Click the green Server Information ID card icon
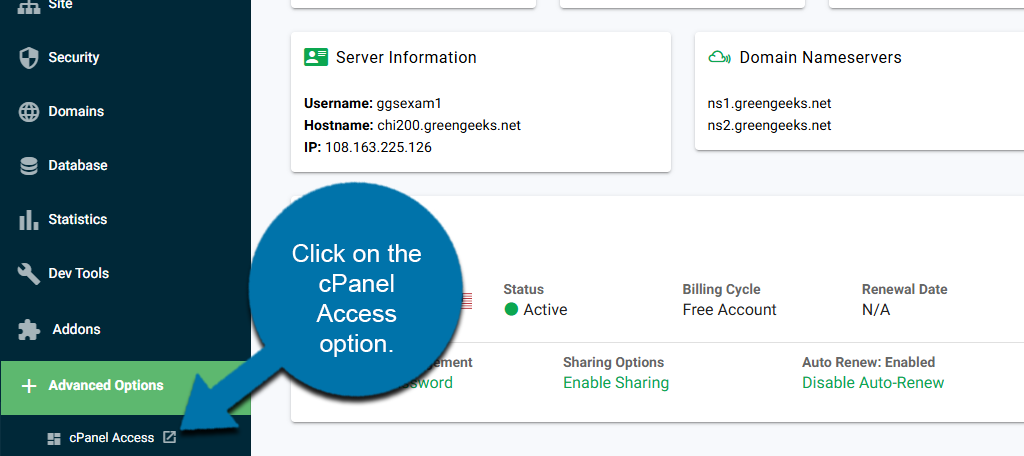This screenshot has width=1024, height=456. [316, 57]
